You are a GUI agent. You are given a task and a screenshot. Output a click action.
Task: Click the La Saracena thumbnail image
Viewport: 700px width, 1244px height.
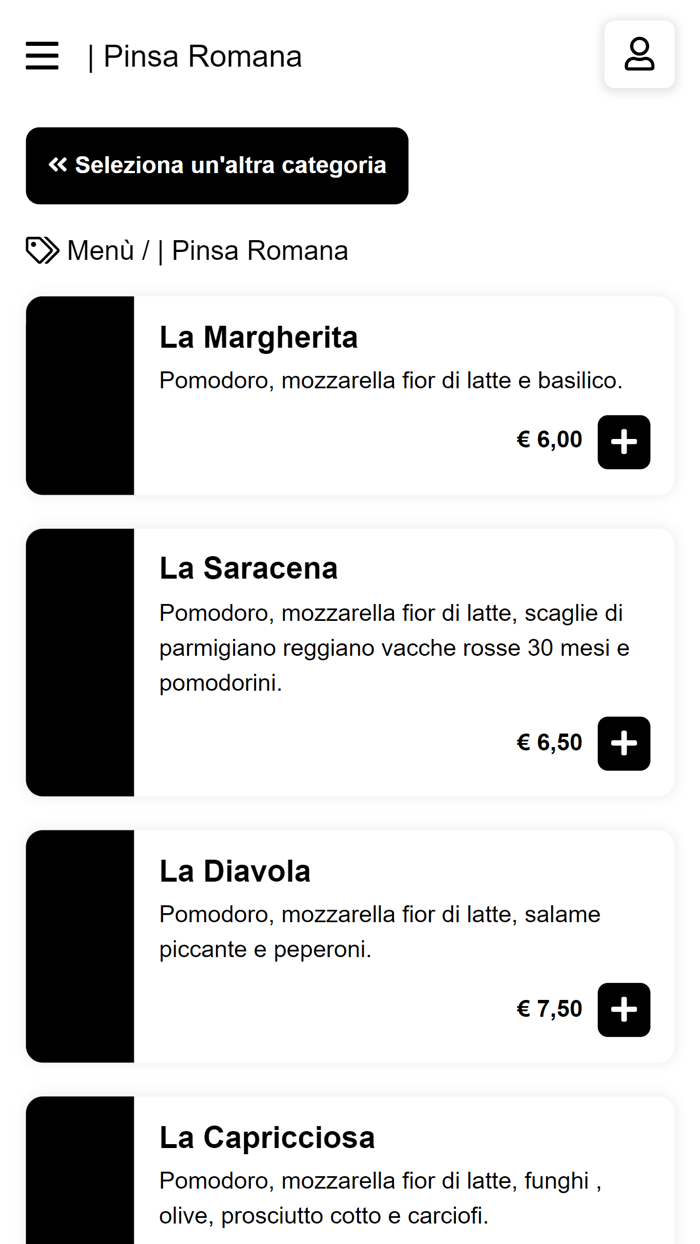tap(80, 661)
